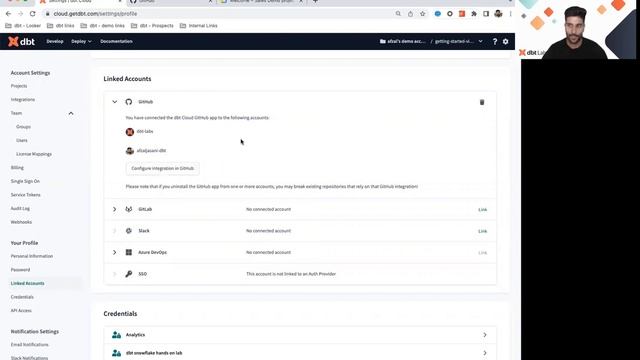Open dbt - demo links bookmark folder

pyautogui.click(x=102, y=25)
